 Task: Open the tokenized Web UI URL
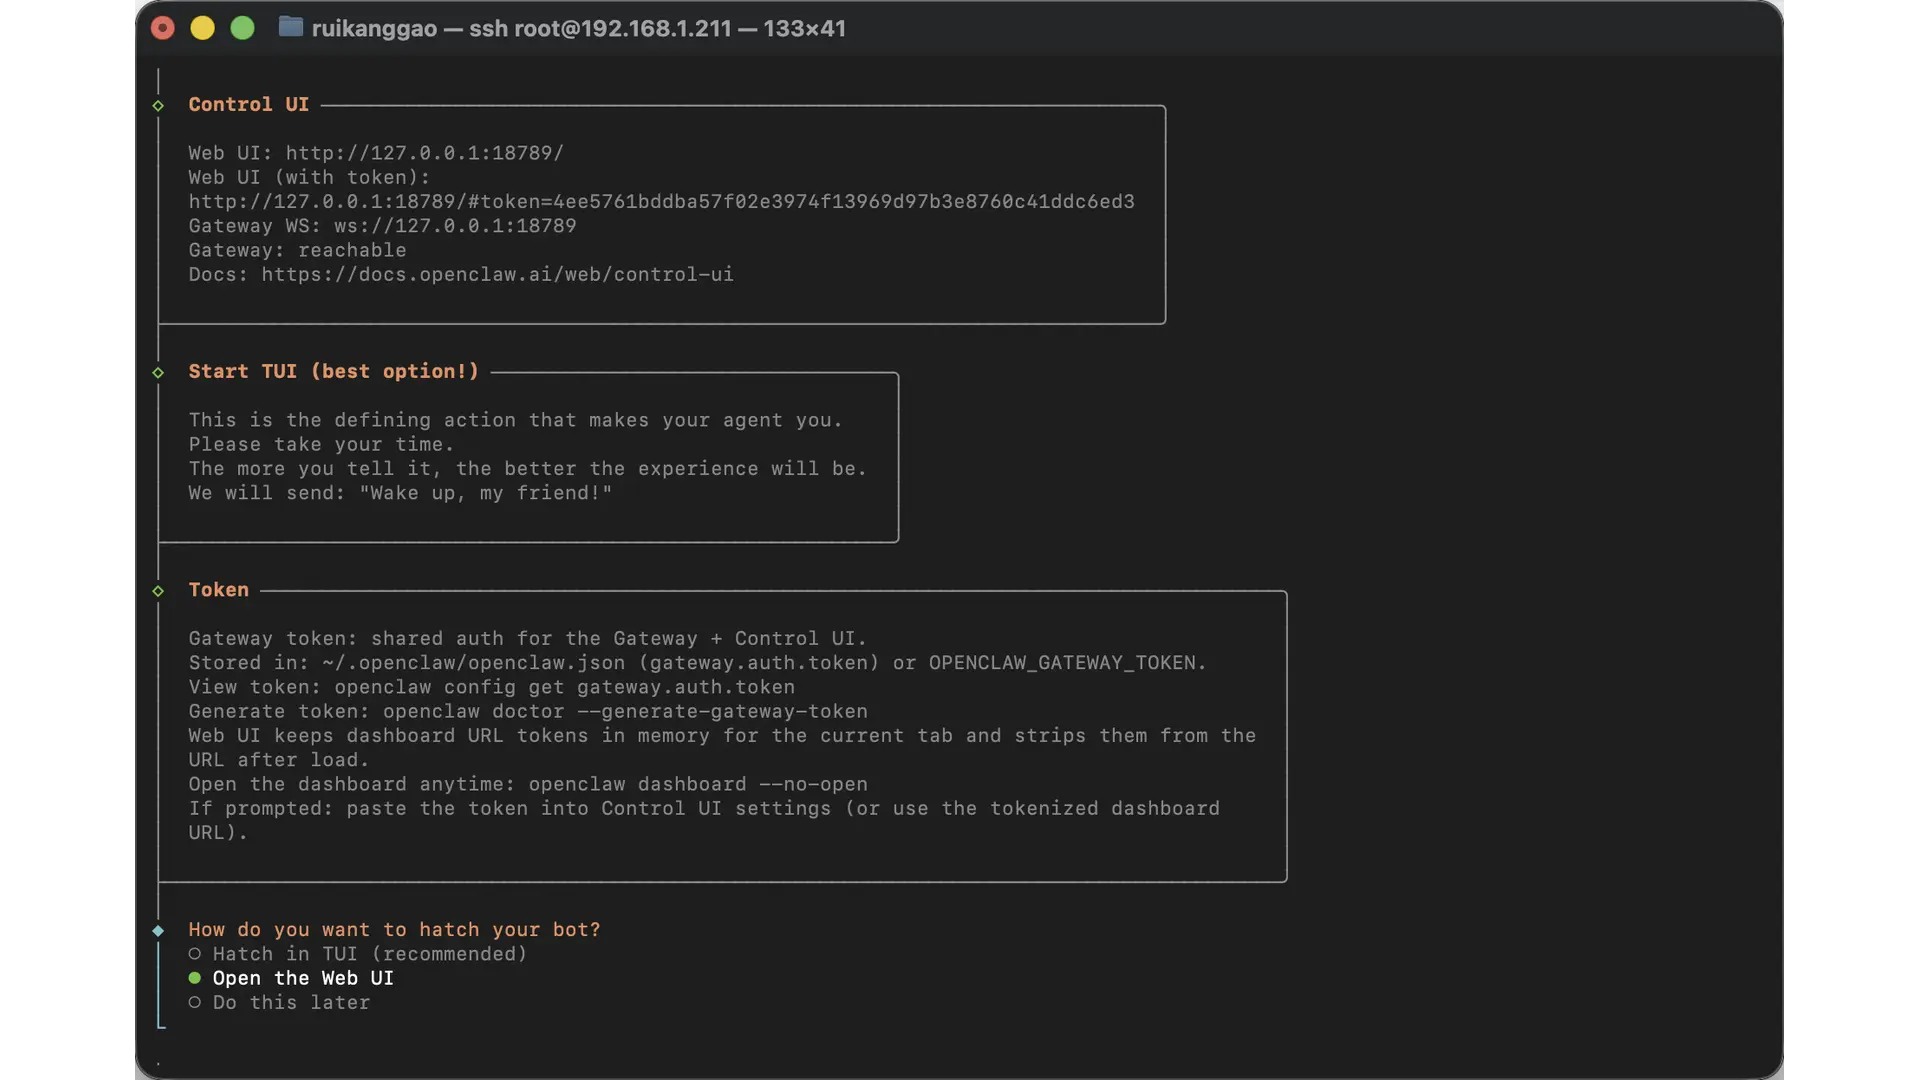coord(661,202)
